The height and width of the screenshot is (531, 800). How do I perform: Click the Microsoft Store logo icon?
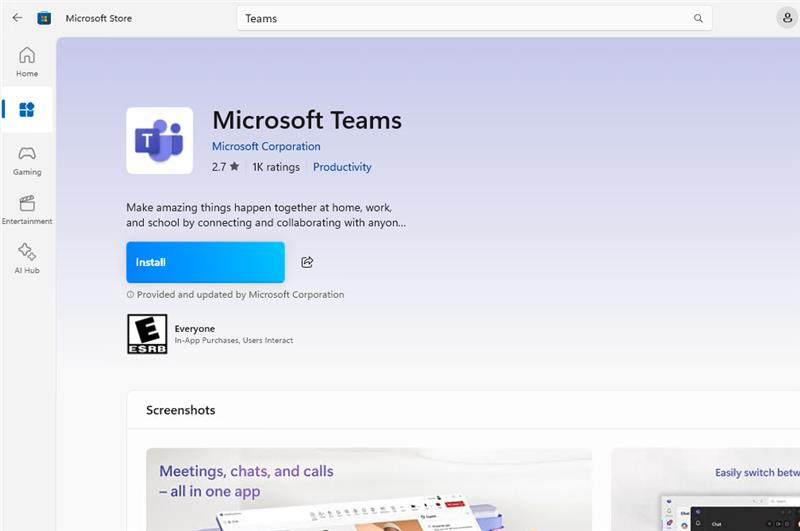pos(44,18)
